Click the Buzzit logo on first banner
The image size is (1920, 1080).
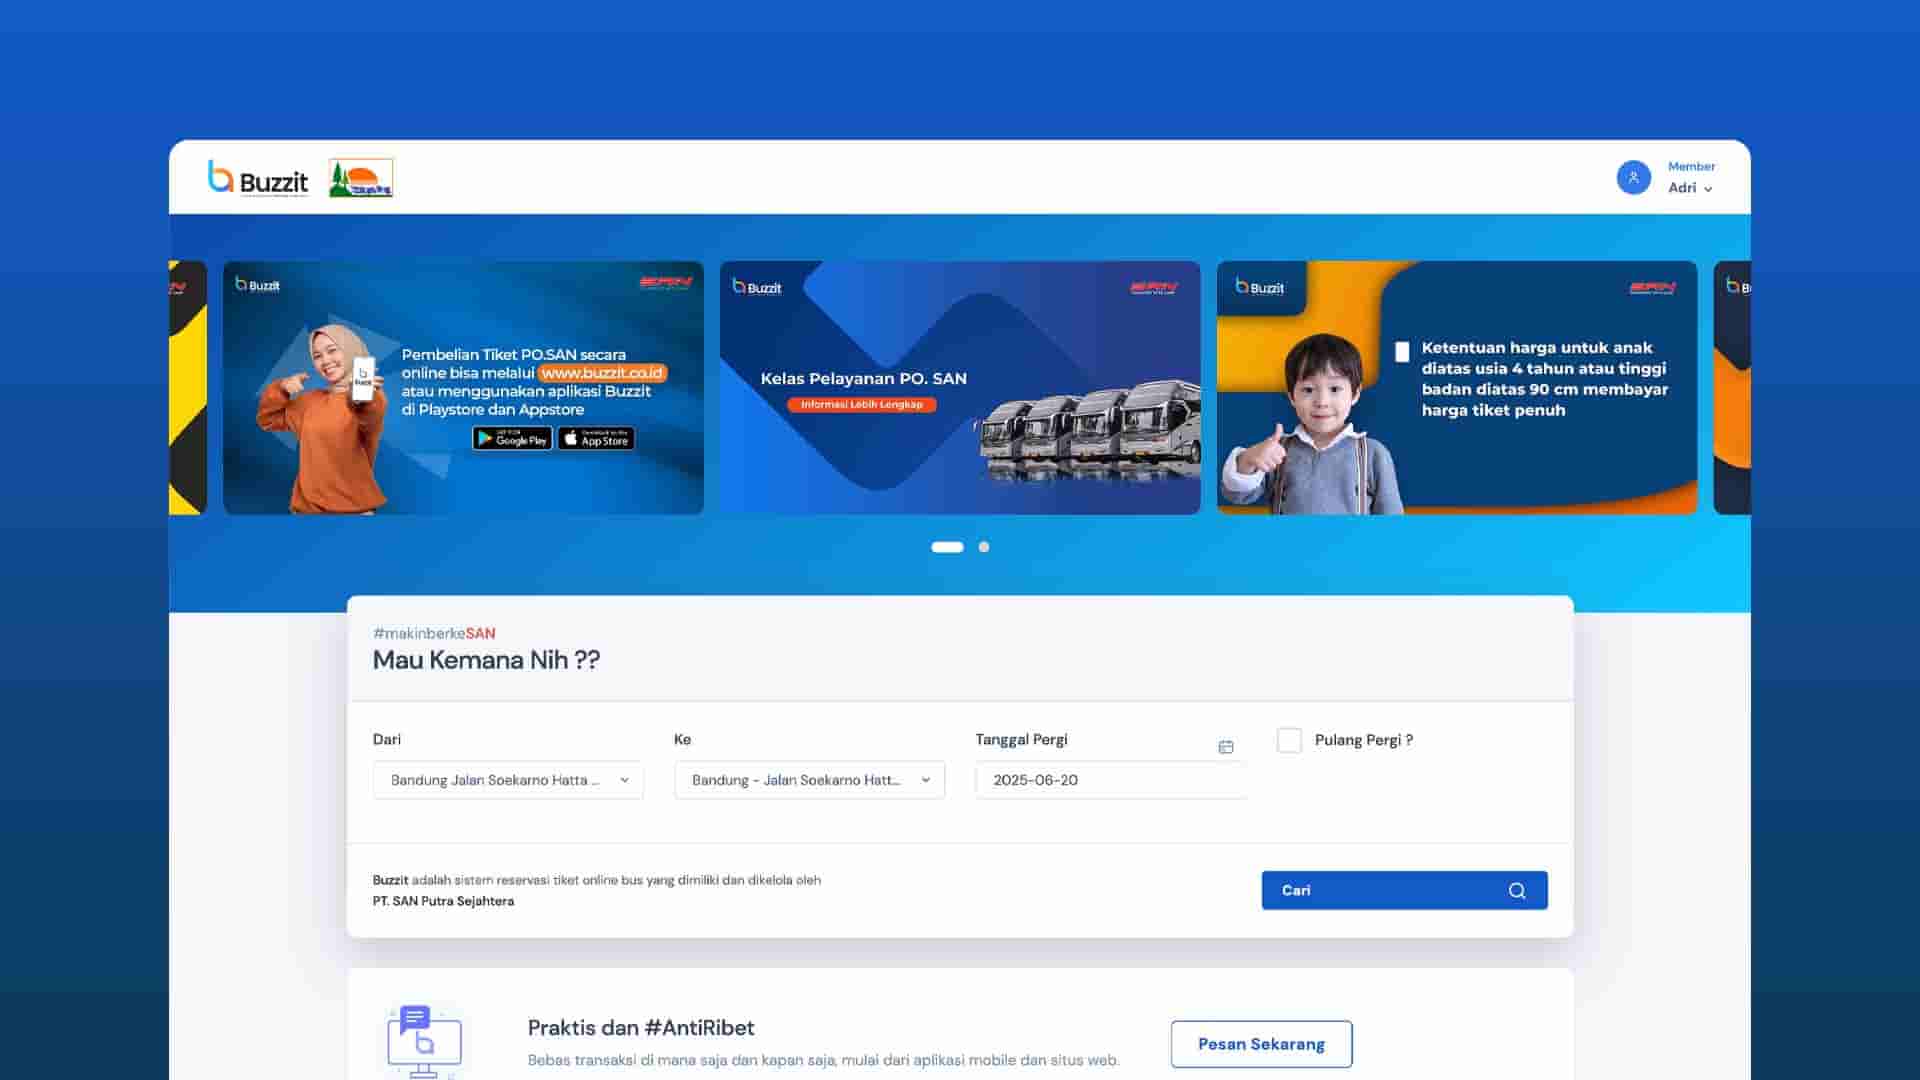257,285
